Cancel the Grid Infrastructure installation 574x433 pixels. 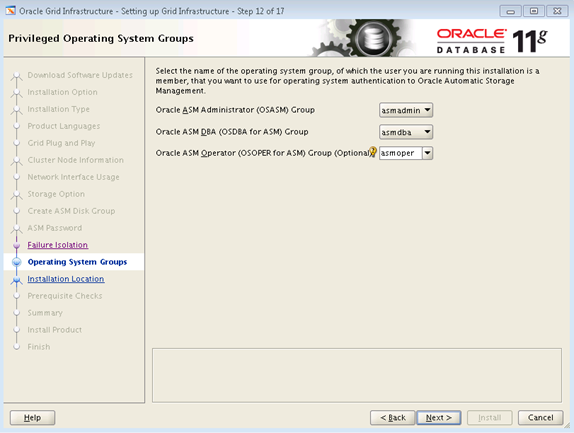coord(540,418)
